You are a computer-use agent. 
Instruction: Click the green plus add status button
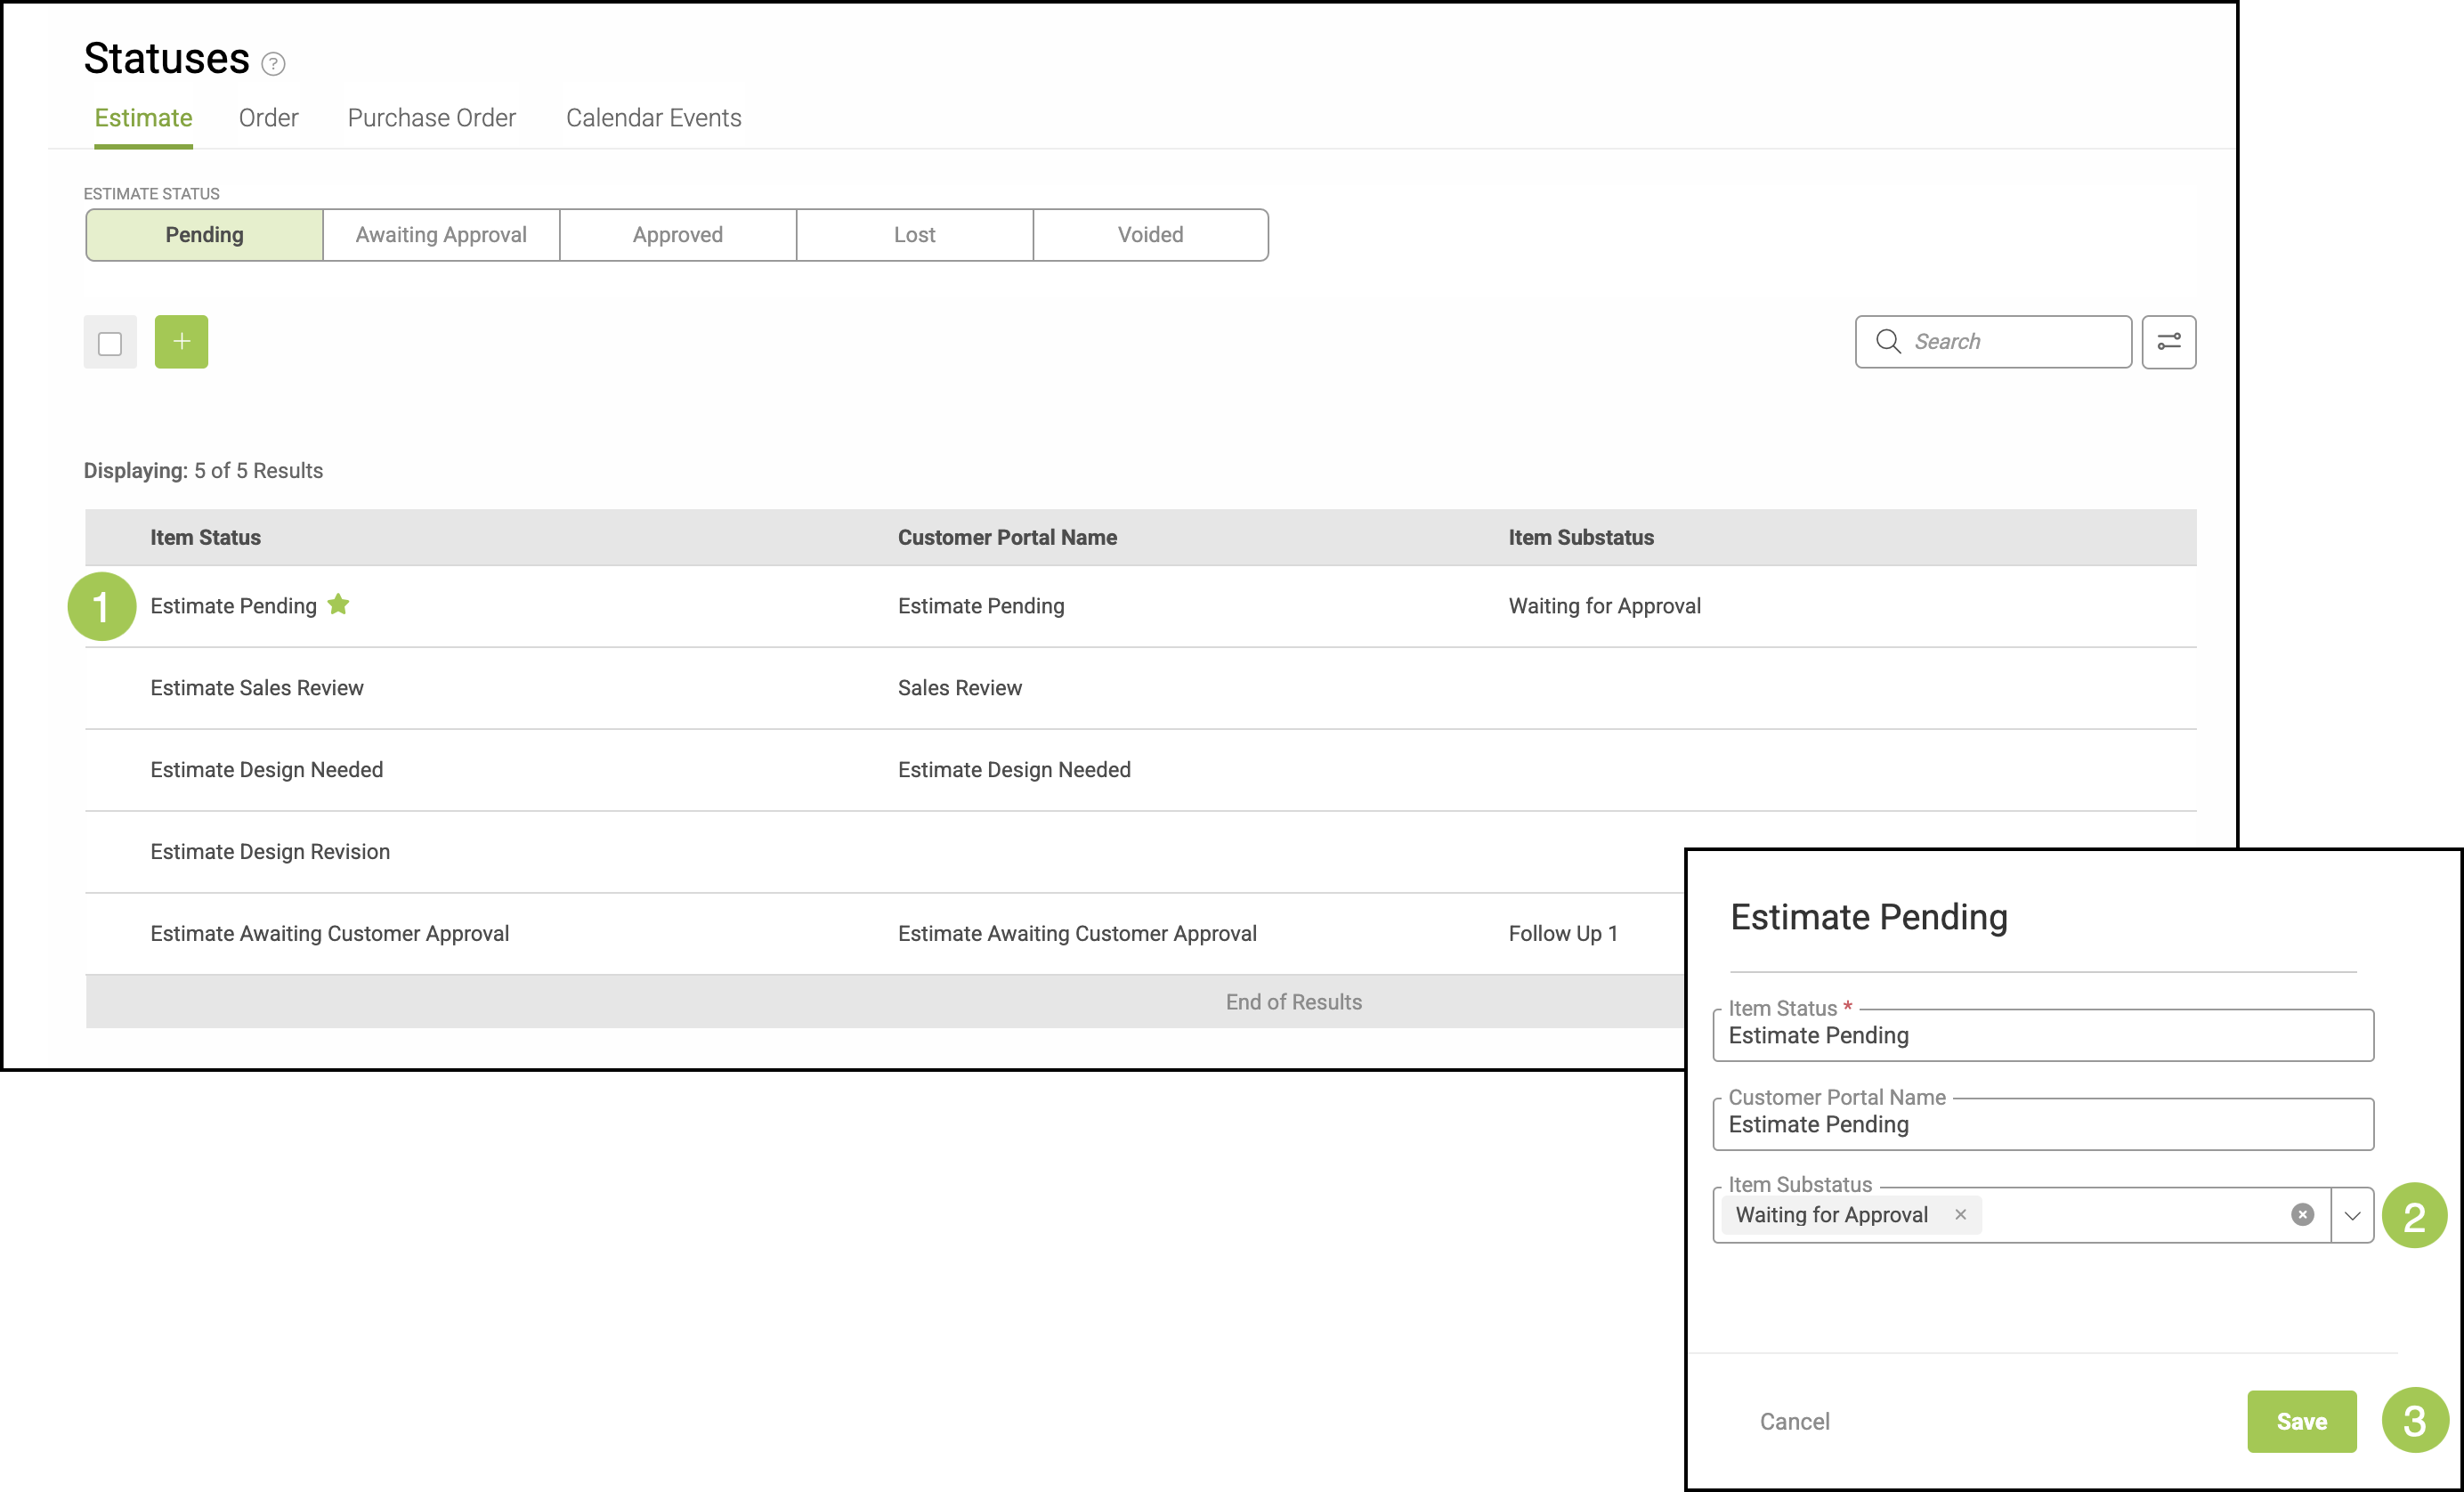tap(181, 342)
